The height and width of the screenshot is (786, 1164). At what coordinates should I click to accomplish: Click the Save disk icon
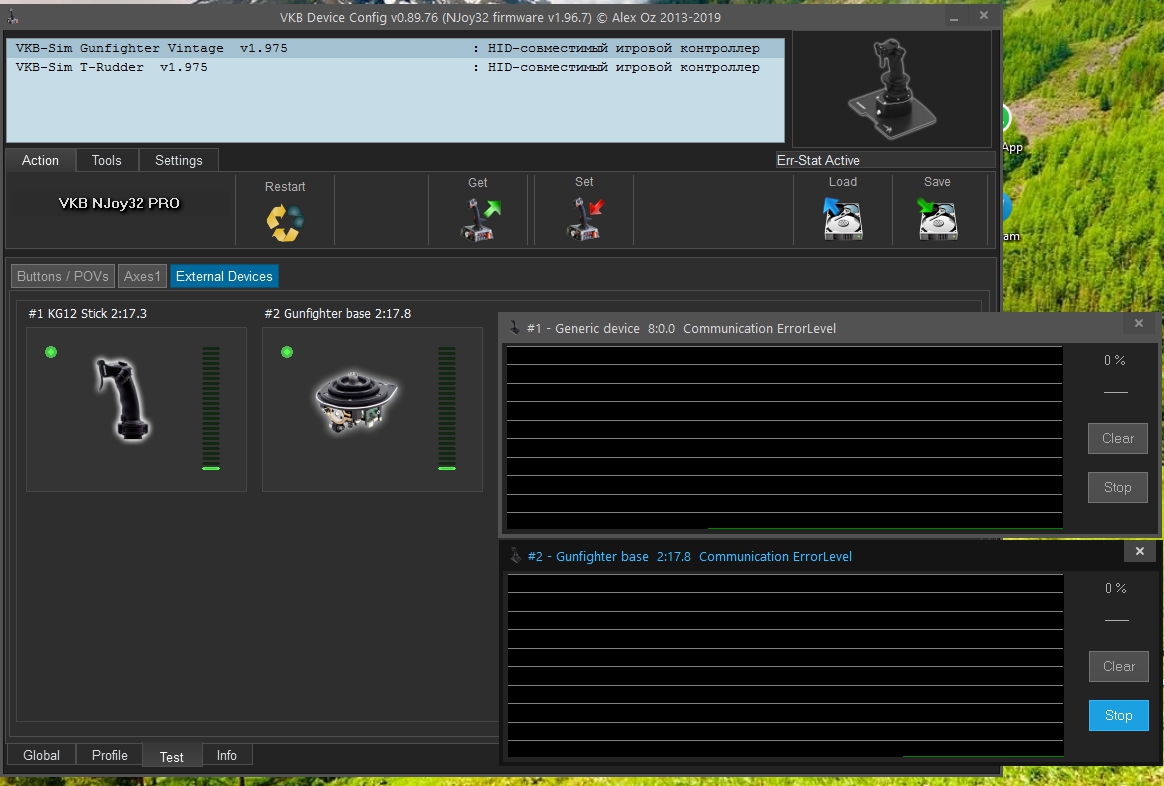click(x=937, y=218)
